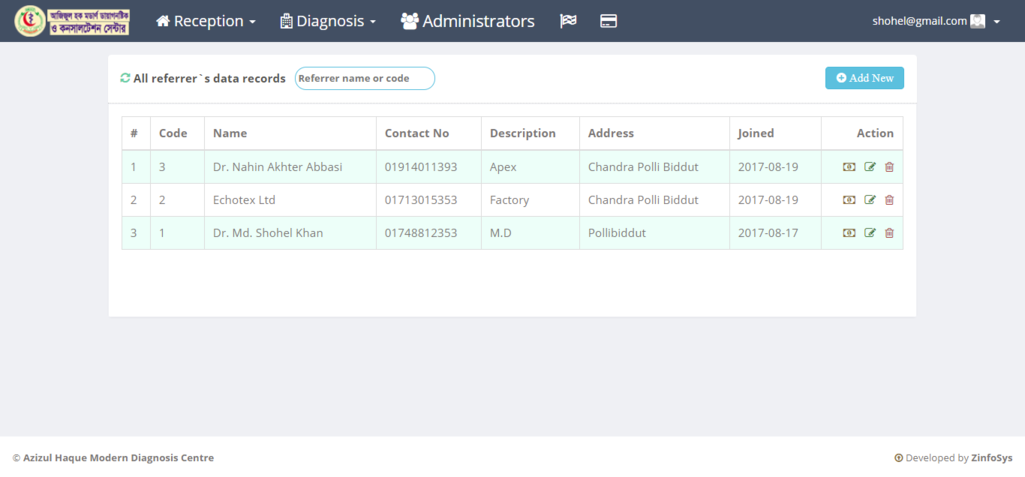1025x477 pixels.
Task: Select the Echotex Ltd name cell
Action: pos(244,200)
